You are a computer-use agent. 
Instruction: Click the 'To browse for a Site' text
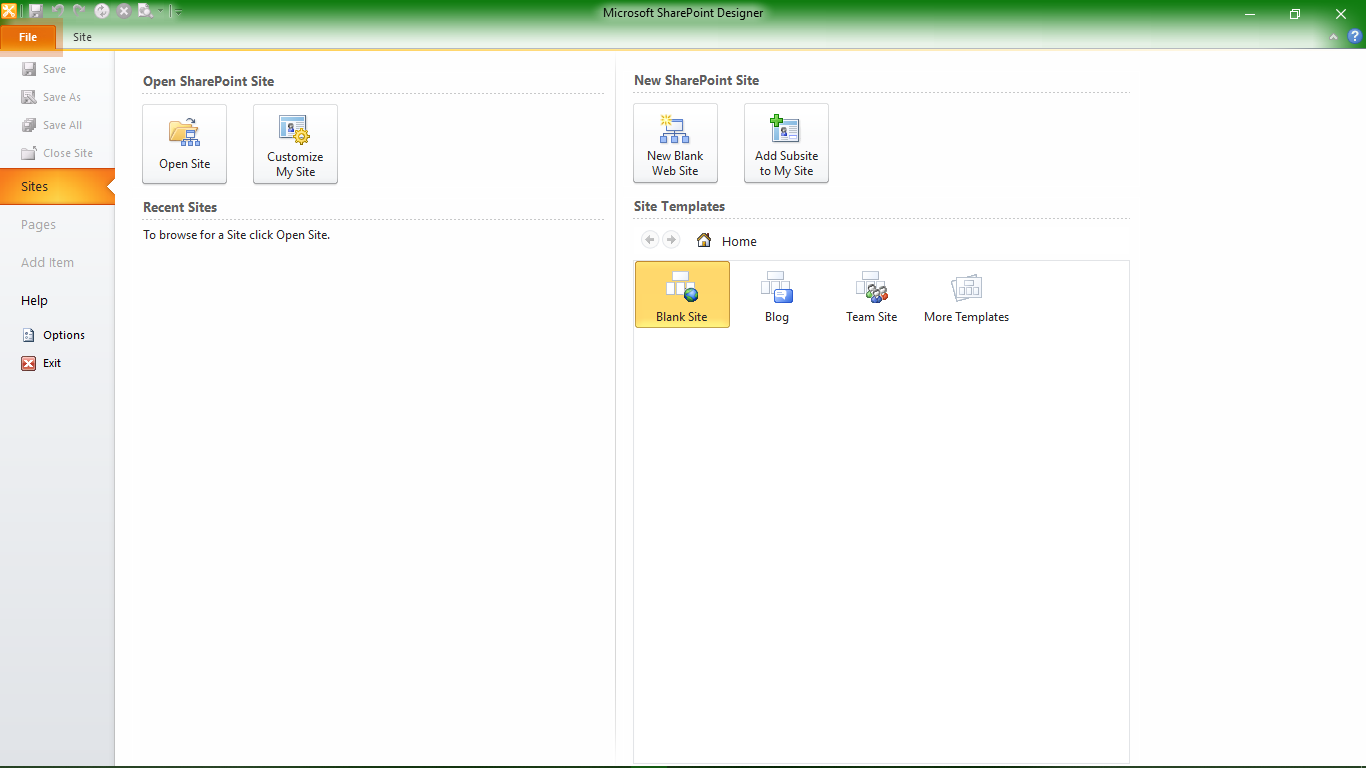(x=236, y=235)
